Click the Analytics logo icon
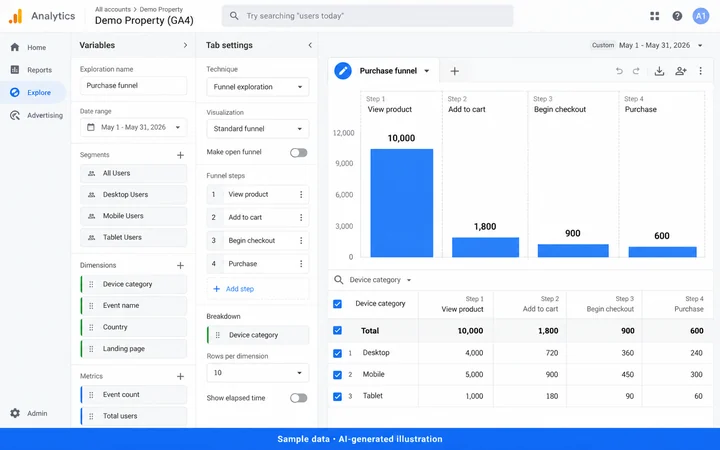Image resolution: width=720 pixels, height=450 pixels. pyautogui.click(x=15, y=17)
